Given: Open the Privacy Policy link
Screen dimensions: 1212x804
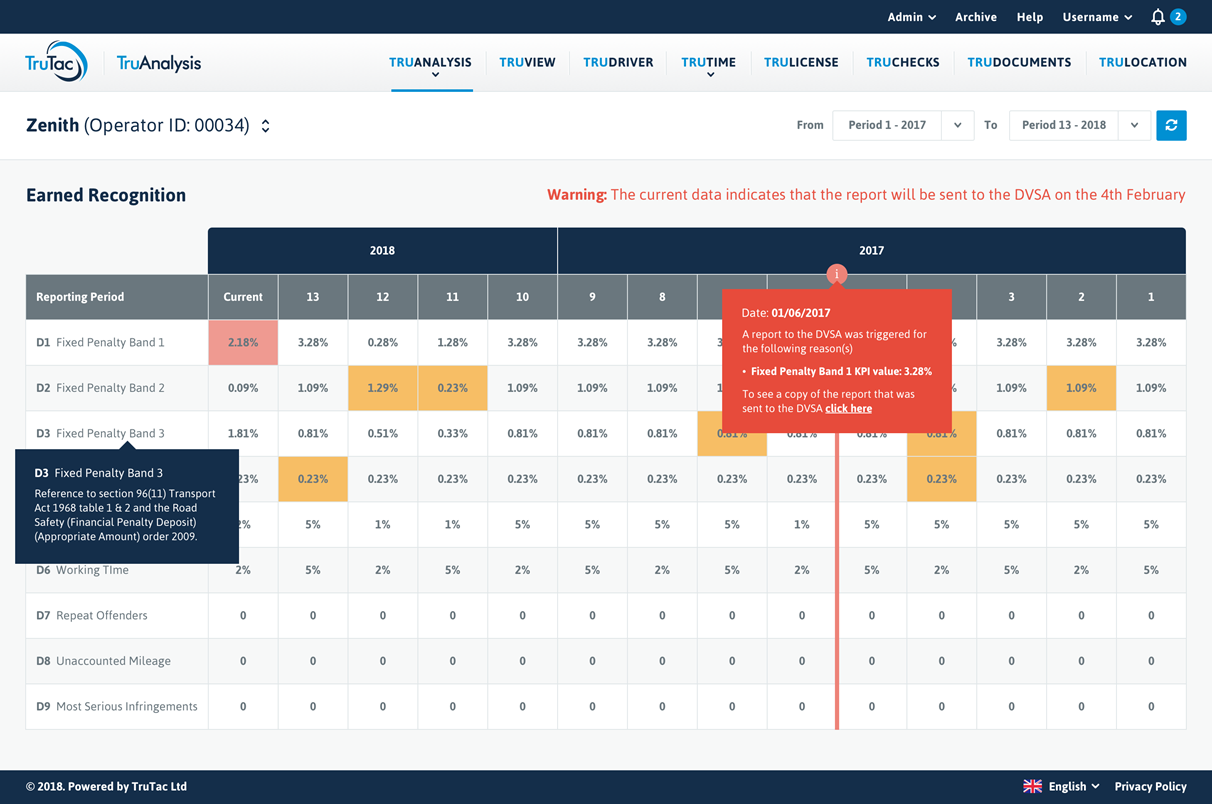Looking at the screenshot, I should 1151,786.
